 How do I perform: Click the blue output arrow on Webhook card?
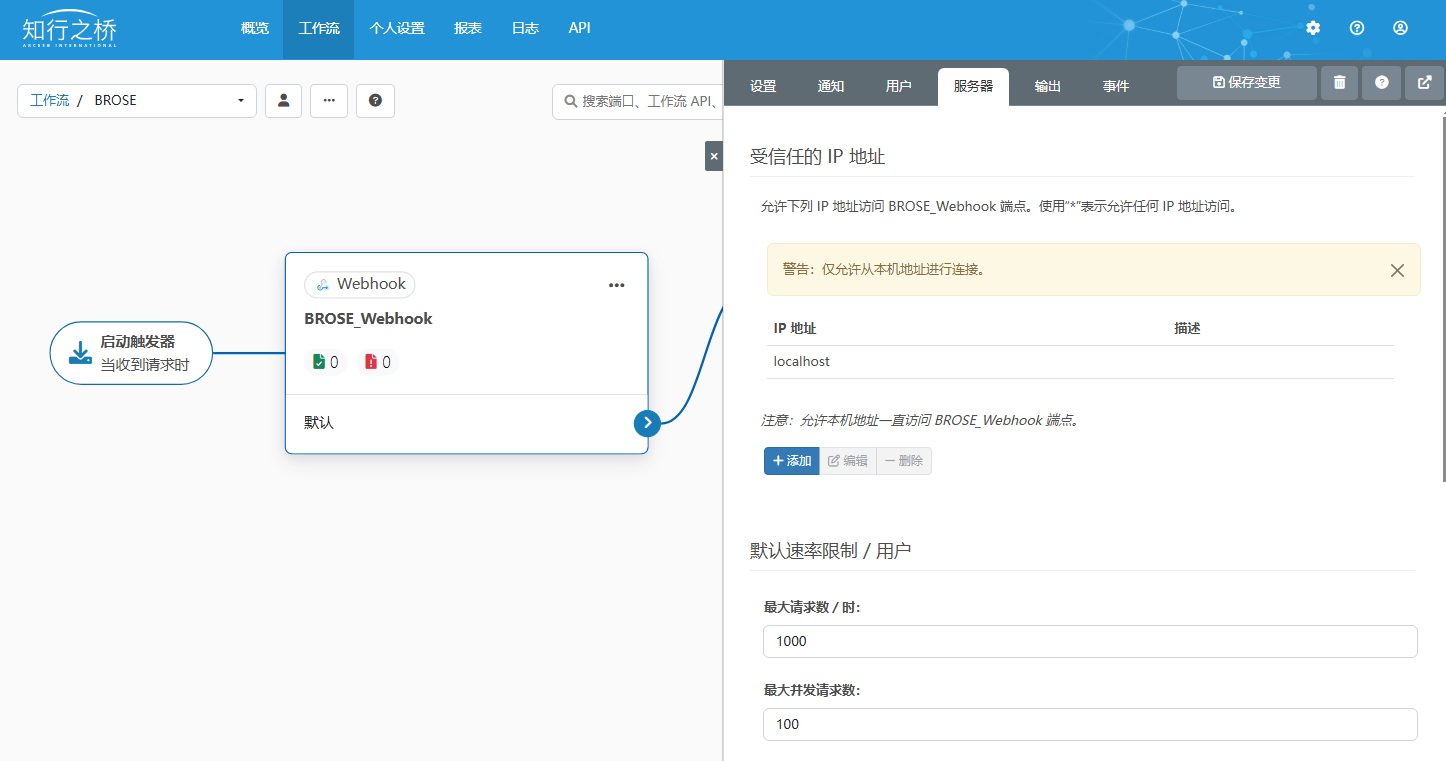click(647, 423)
